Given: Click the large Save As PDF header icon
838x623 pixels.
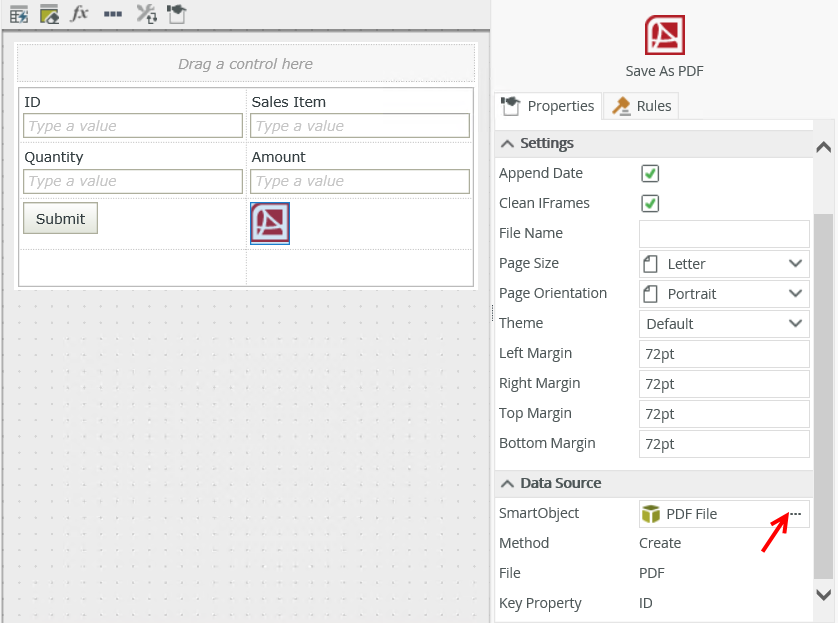Looking at the screenshot, I should click(664, 35).
